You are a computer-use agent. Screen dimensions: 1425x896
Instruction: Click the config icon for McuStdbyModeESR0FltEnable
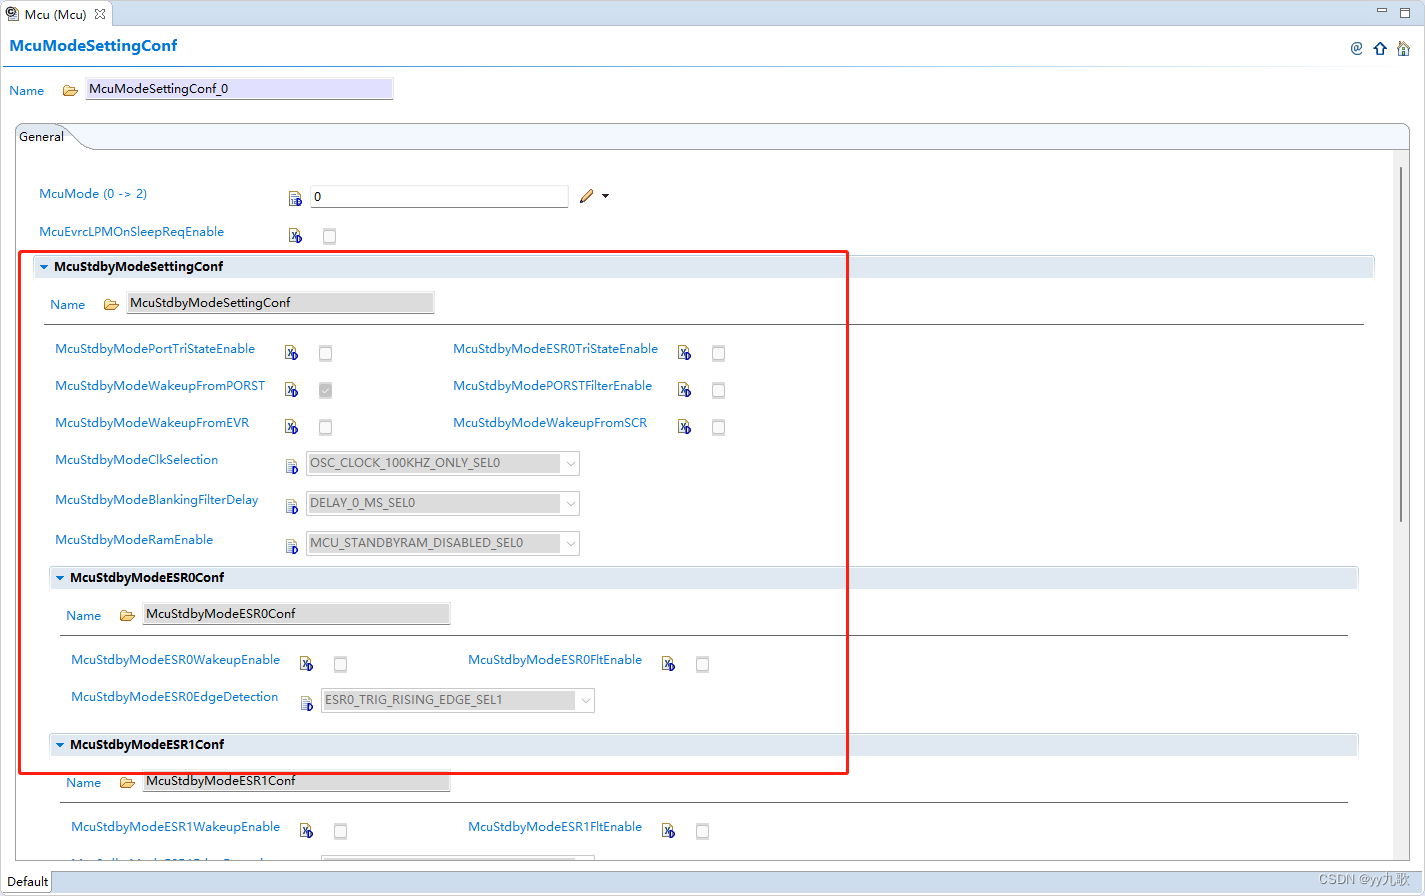pyautogui.click(x=668, y=664)
